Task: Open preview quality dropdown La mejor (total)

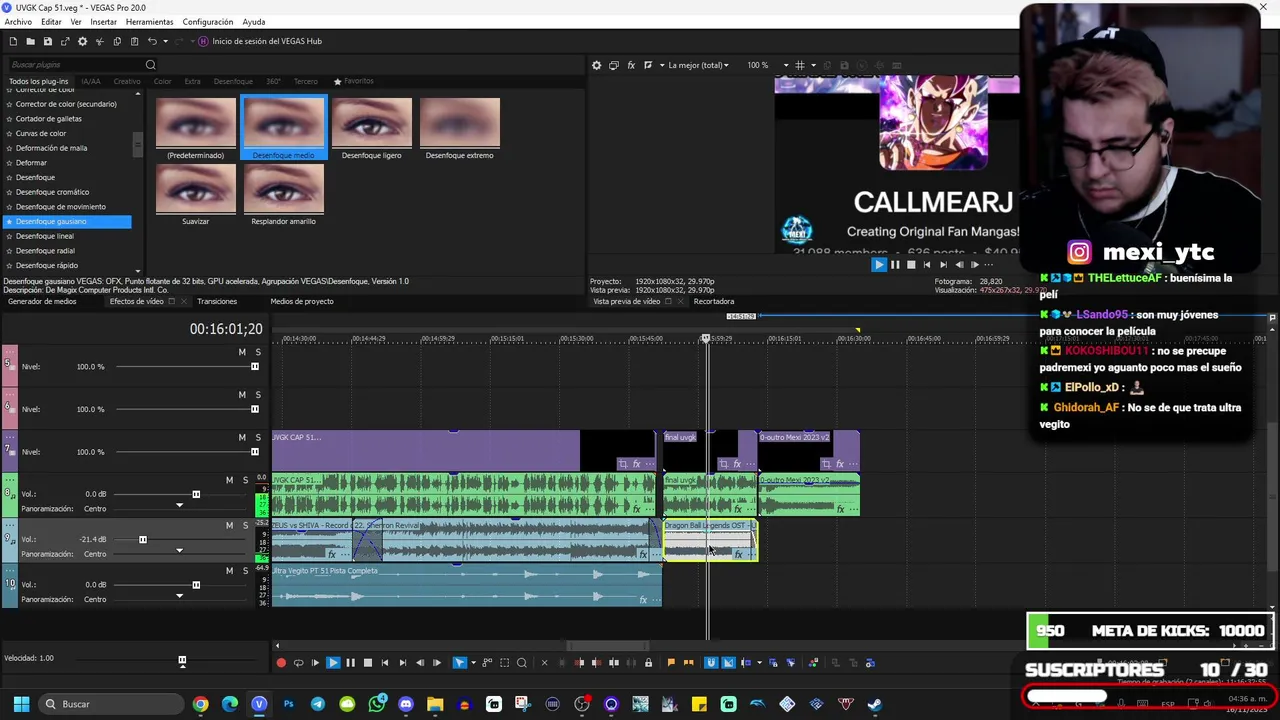Action: pos(698,65)
